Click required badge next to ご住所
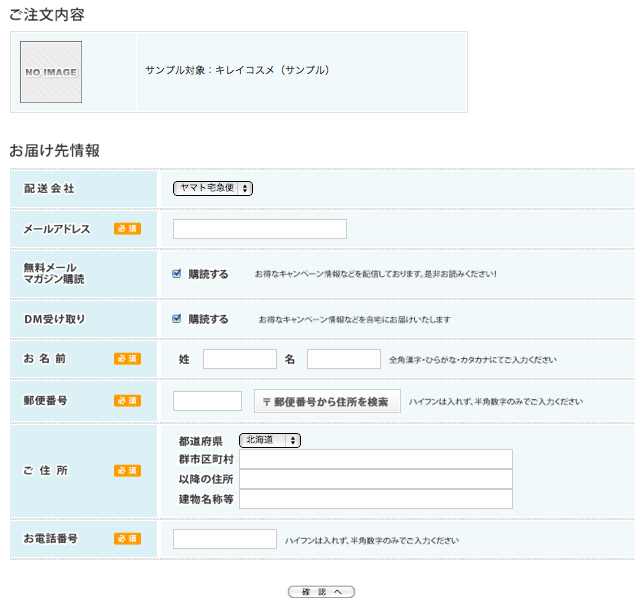Image resolution: width=643 pixels, height=613 pixels. [127, 470]
